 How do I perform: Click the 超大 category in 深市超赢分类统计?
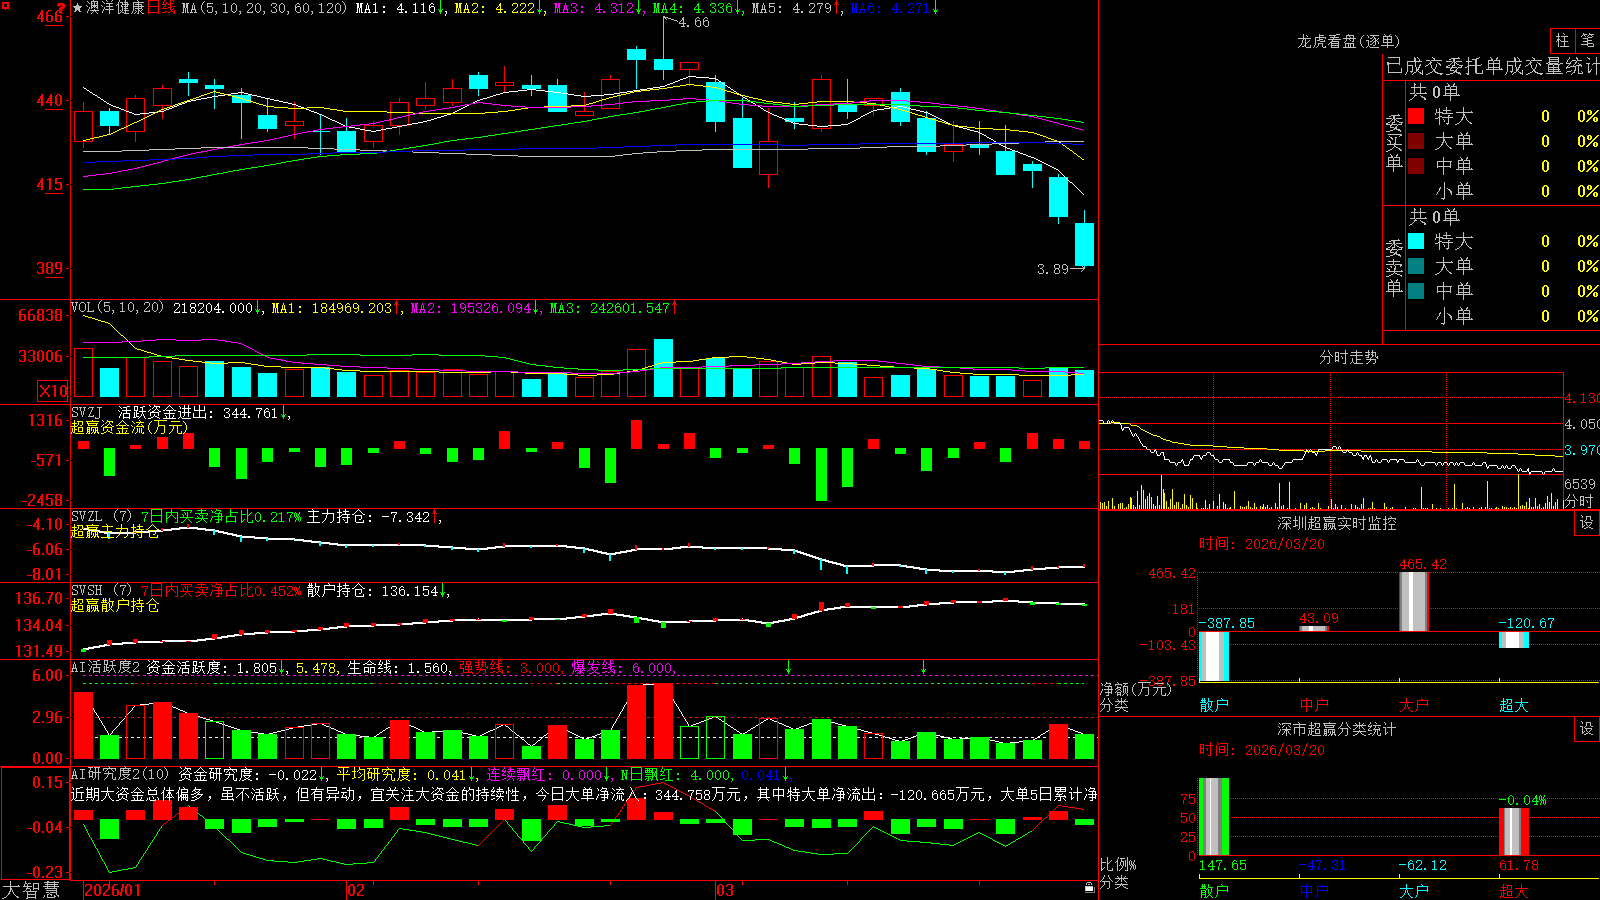point(1514,891)
